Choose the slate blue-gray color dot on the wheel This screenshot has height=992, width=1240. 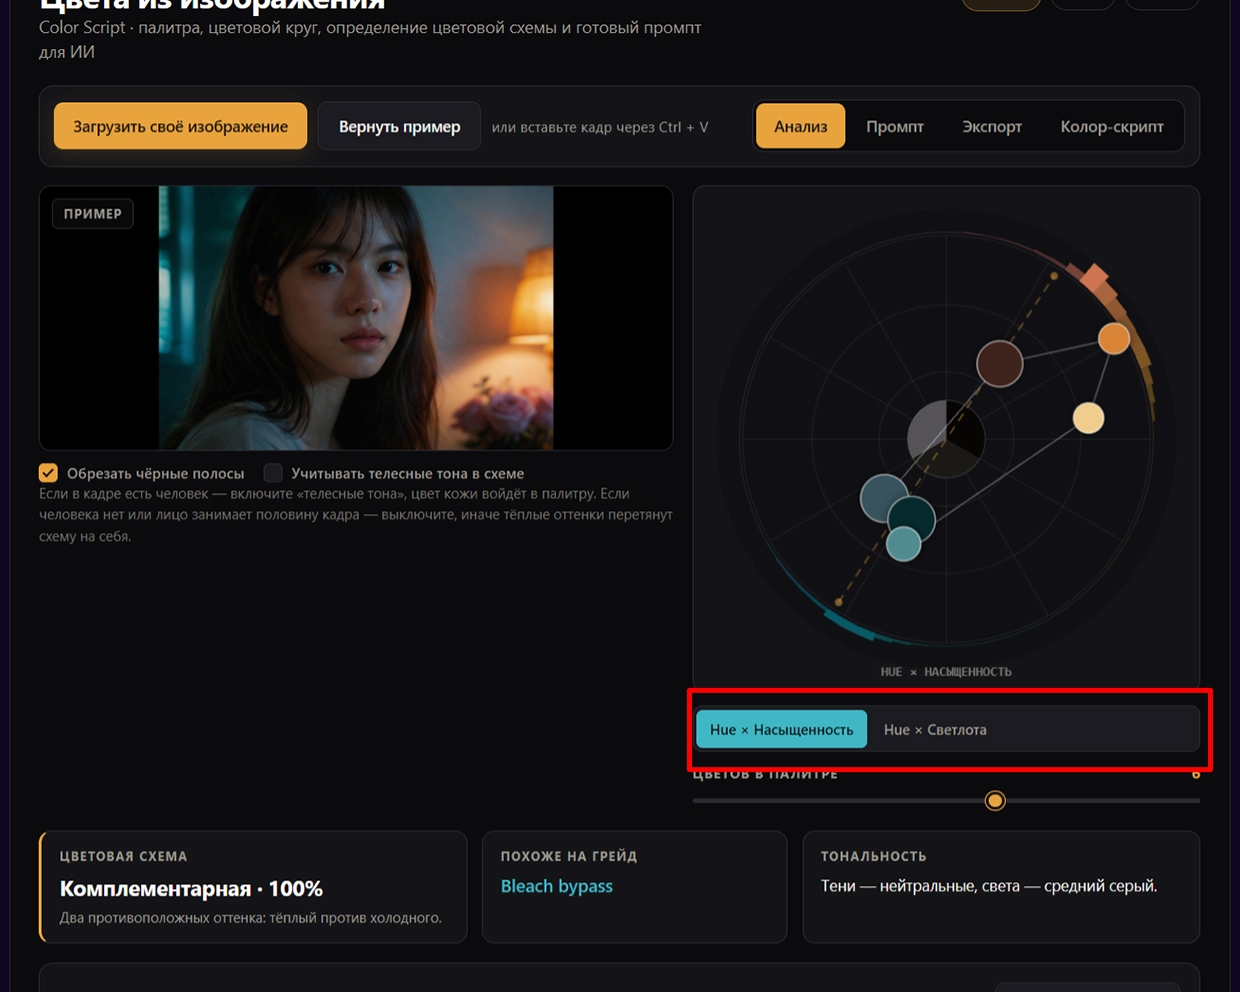[x=882, y=497]
